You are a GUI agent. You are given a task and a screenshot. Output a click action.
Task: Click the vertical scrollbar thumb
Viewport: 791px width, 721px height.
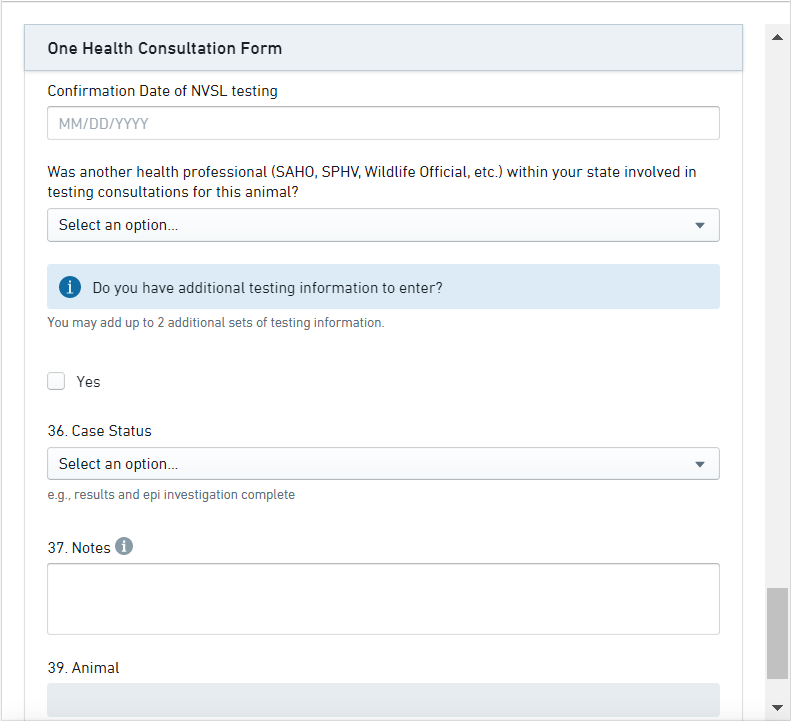pos(777,634)
